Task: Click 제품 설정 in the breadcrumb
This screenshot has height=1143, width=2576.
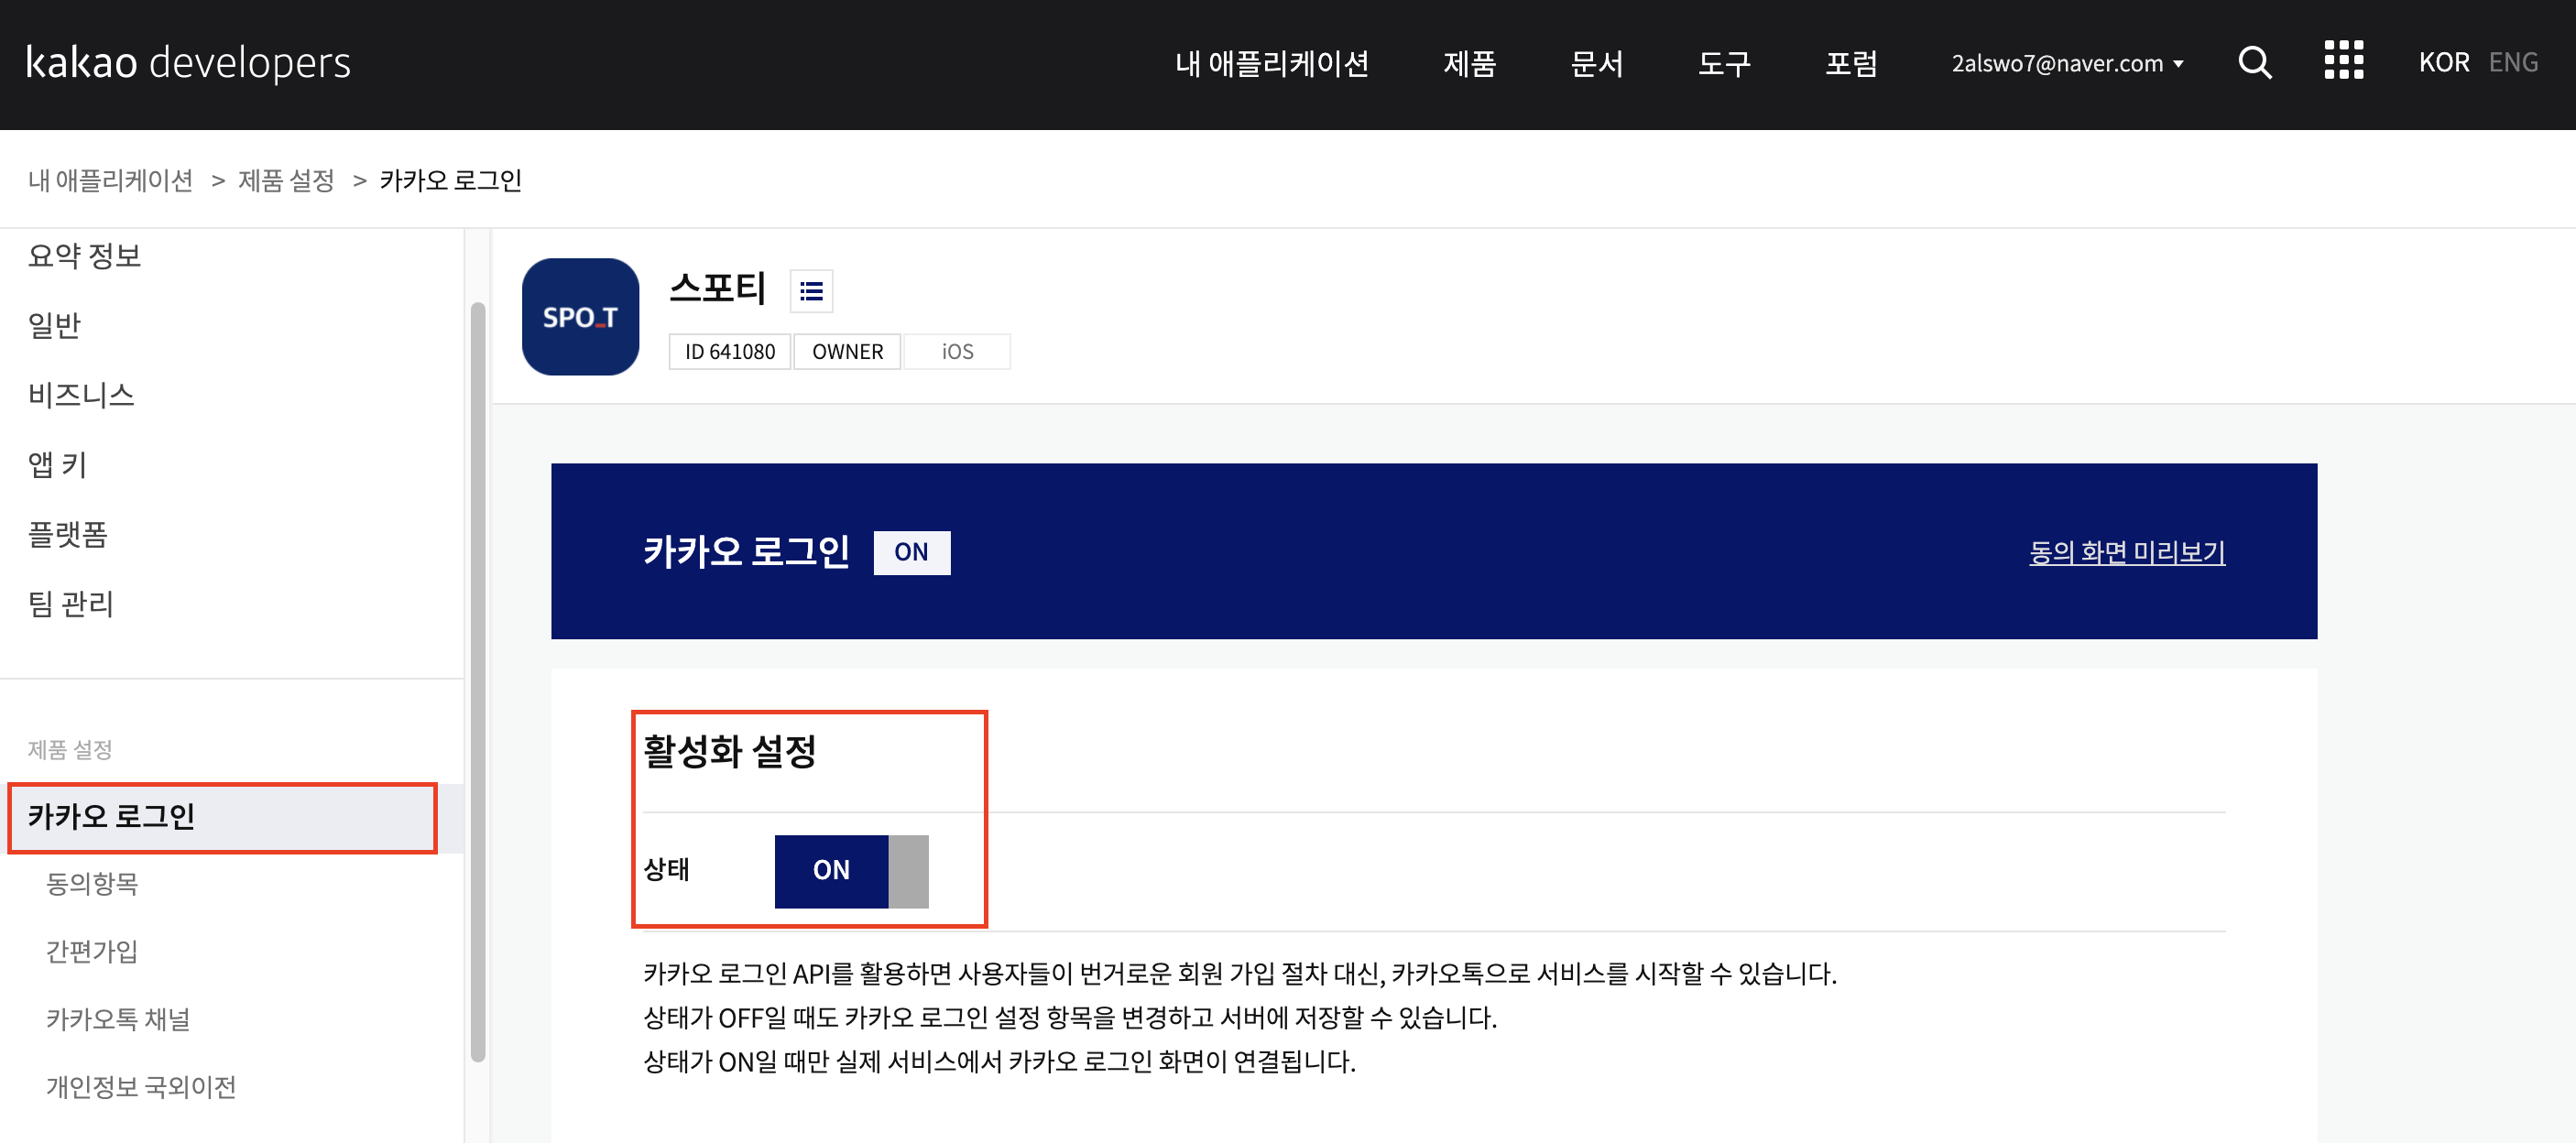Action: pos(286,181)
